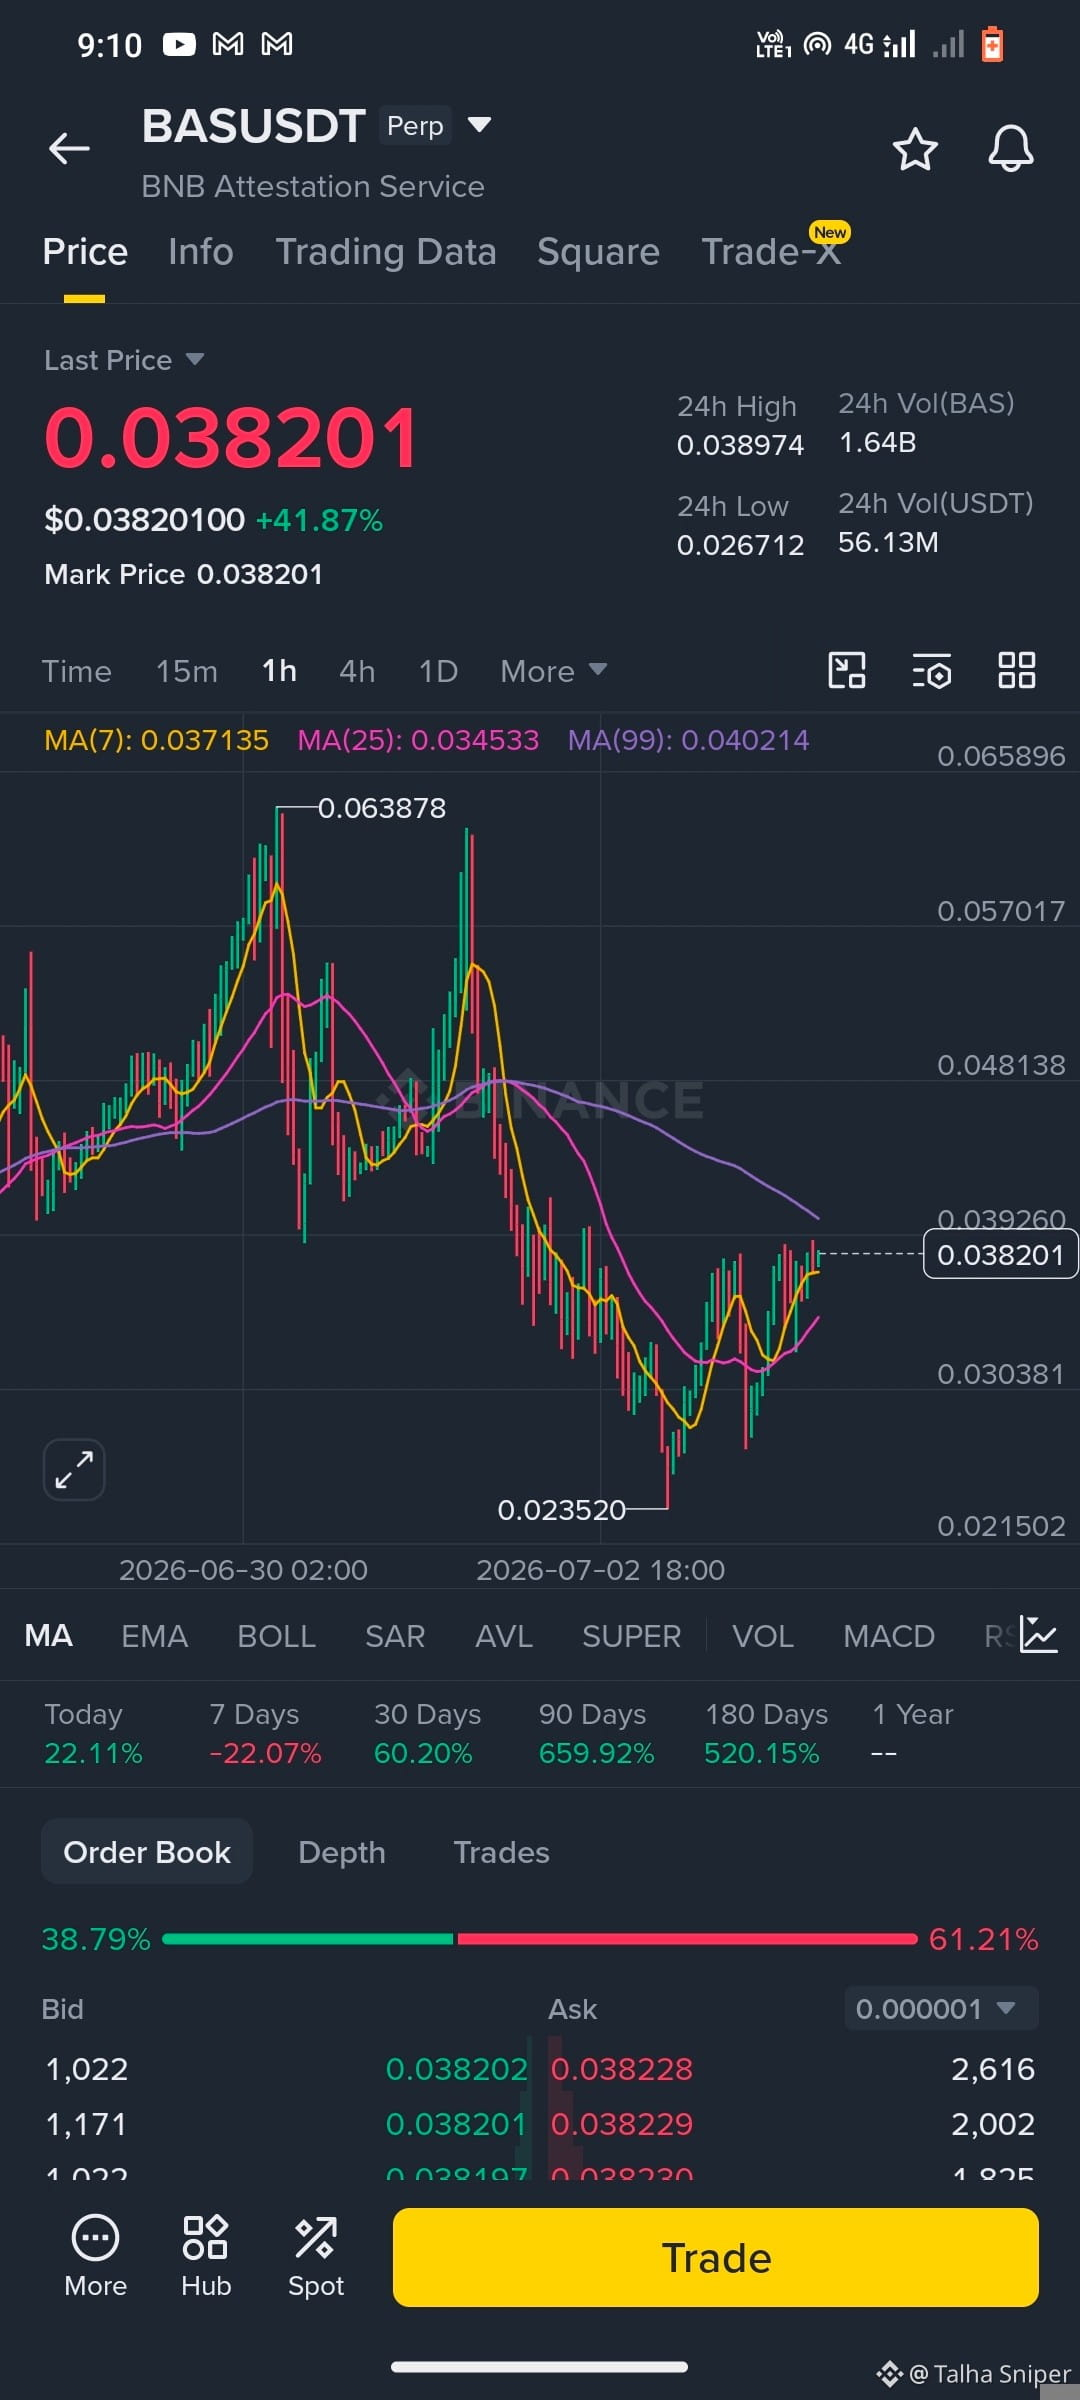Tap the battery status icon
The width and height of the screenshot is (1080, 2400).
pyautogui.click(x=992, y=44)
